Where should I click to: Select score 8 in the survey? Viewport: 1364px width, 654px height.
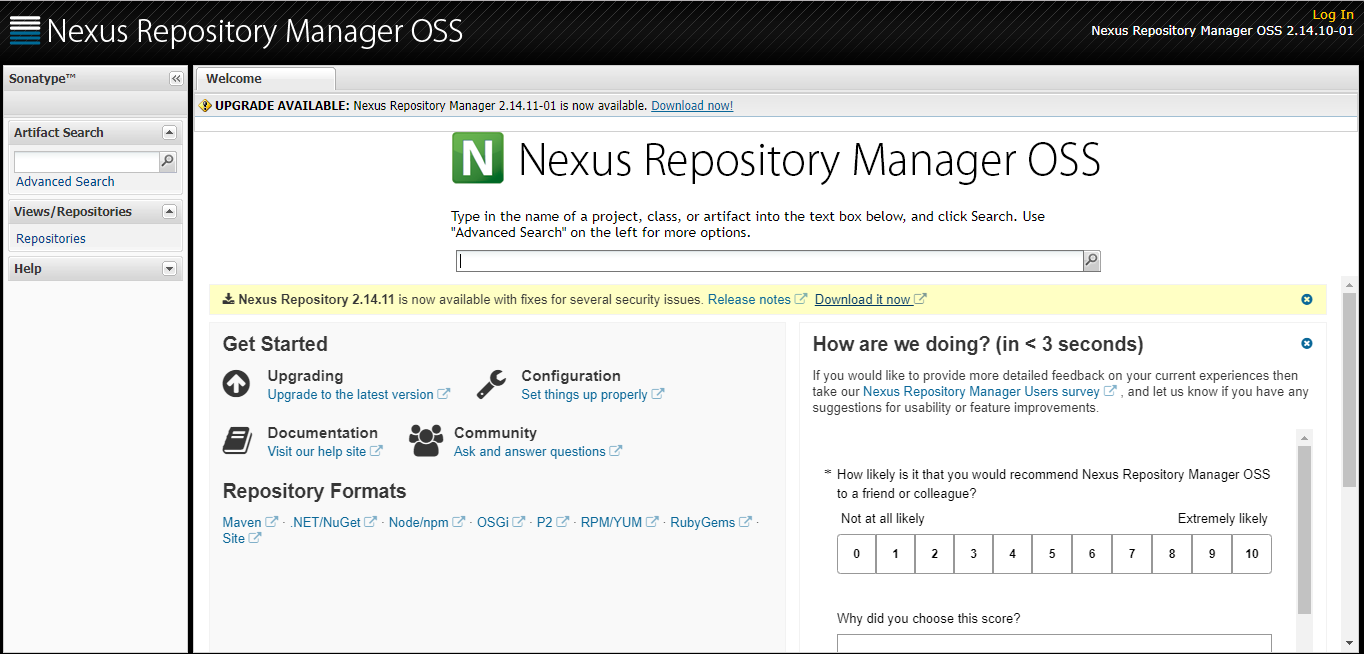click(x=1172, y=554)
